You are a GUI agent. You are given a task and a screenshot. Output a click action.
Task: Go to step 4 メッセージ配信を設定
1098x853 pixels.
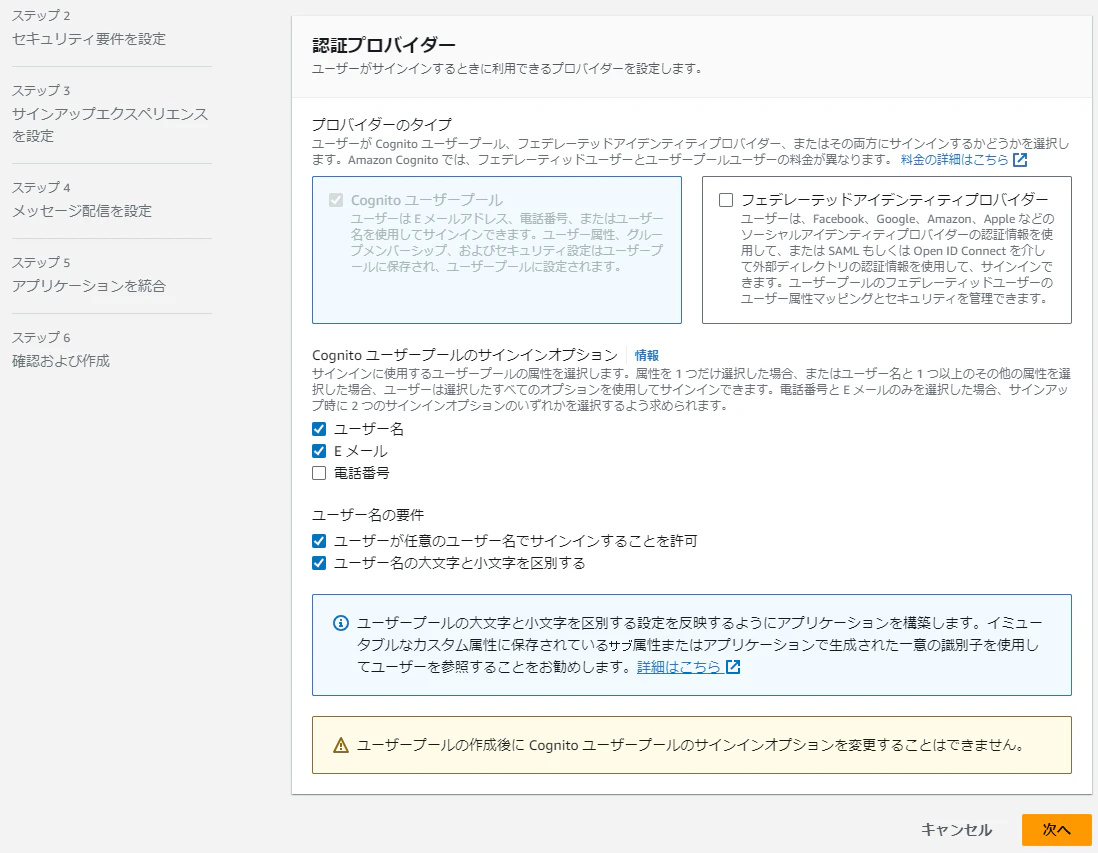tap(82, 211)
